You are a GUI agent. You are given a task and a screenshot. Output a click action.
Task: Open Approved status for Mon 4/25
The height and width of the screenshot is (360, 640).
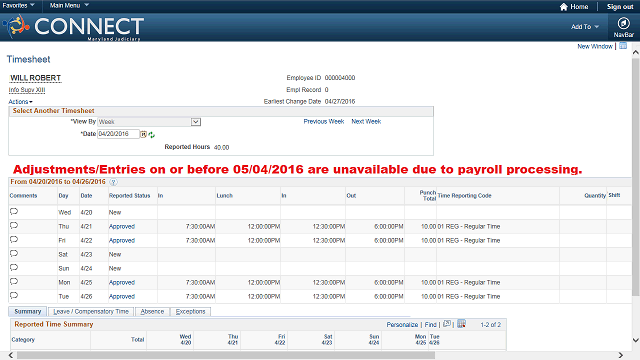click(x=122, y=282)
